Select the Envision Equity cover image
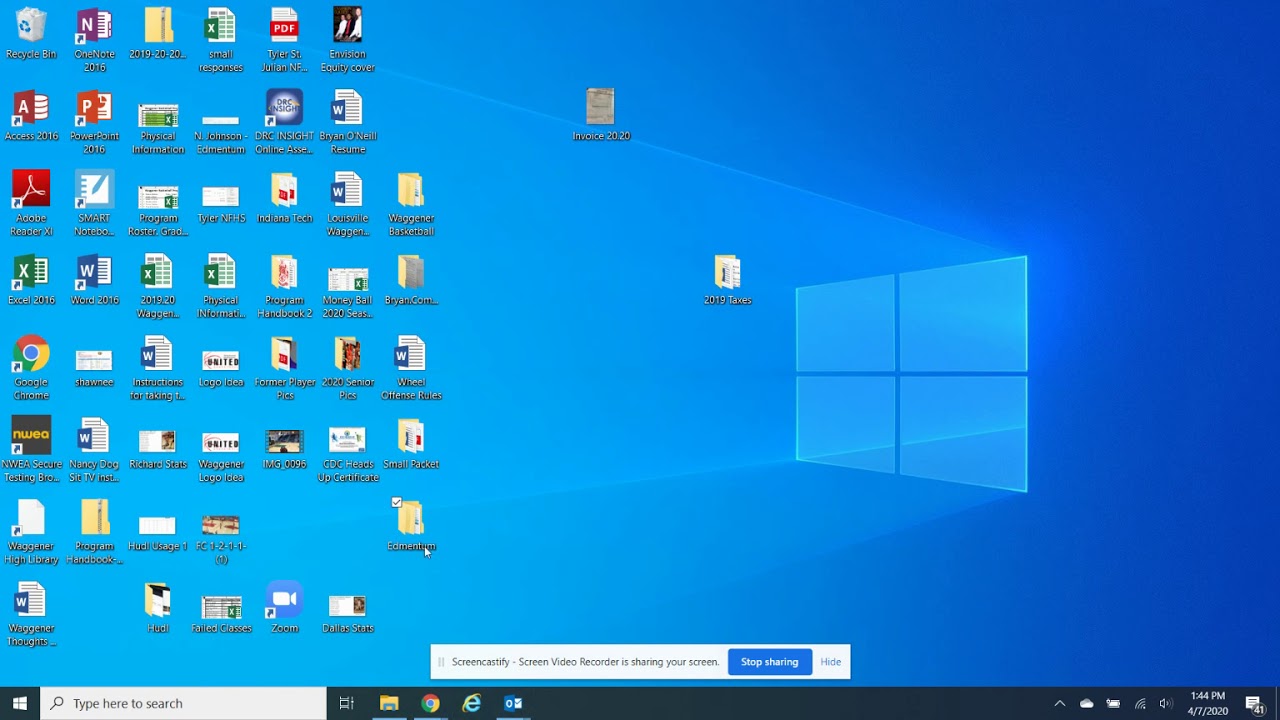Screen dimensions: 1280x720 coord(348,40)
